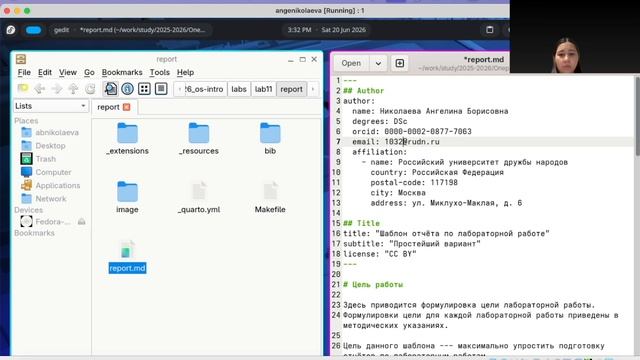Image resolution: width=640 pixels, height=360 pixels.
Task: Open the Tools menu
Action: pos(160,72)
